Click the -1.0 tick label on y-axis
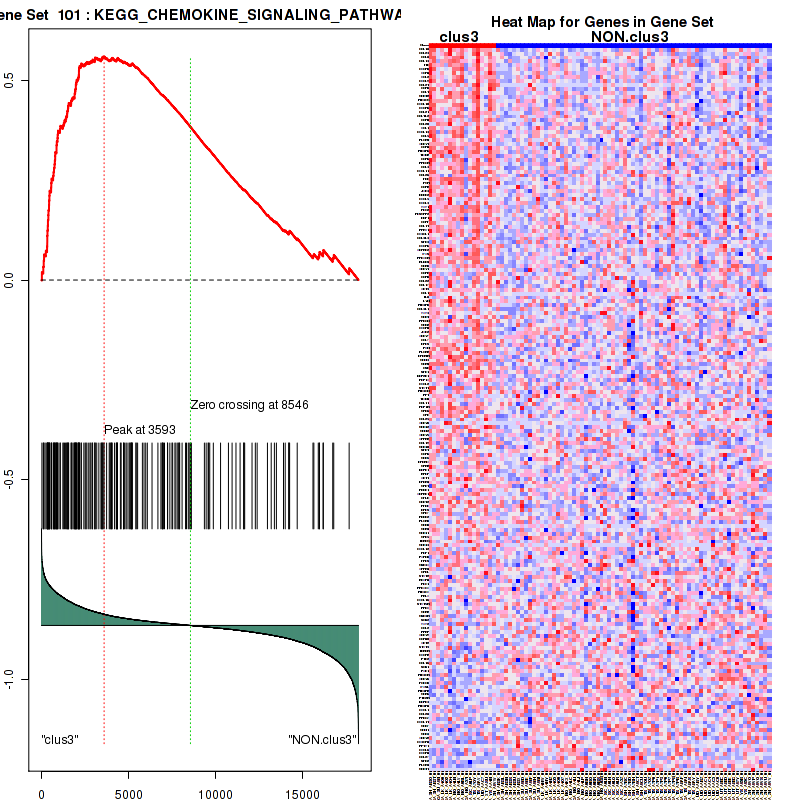Image resolution: width=800 pixels, height=800 pixels. coord(9,679)
